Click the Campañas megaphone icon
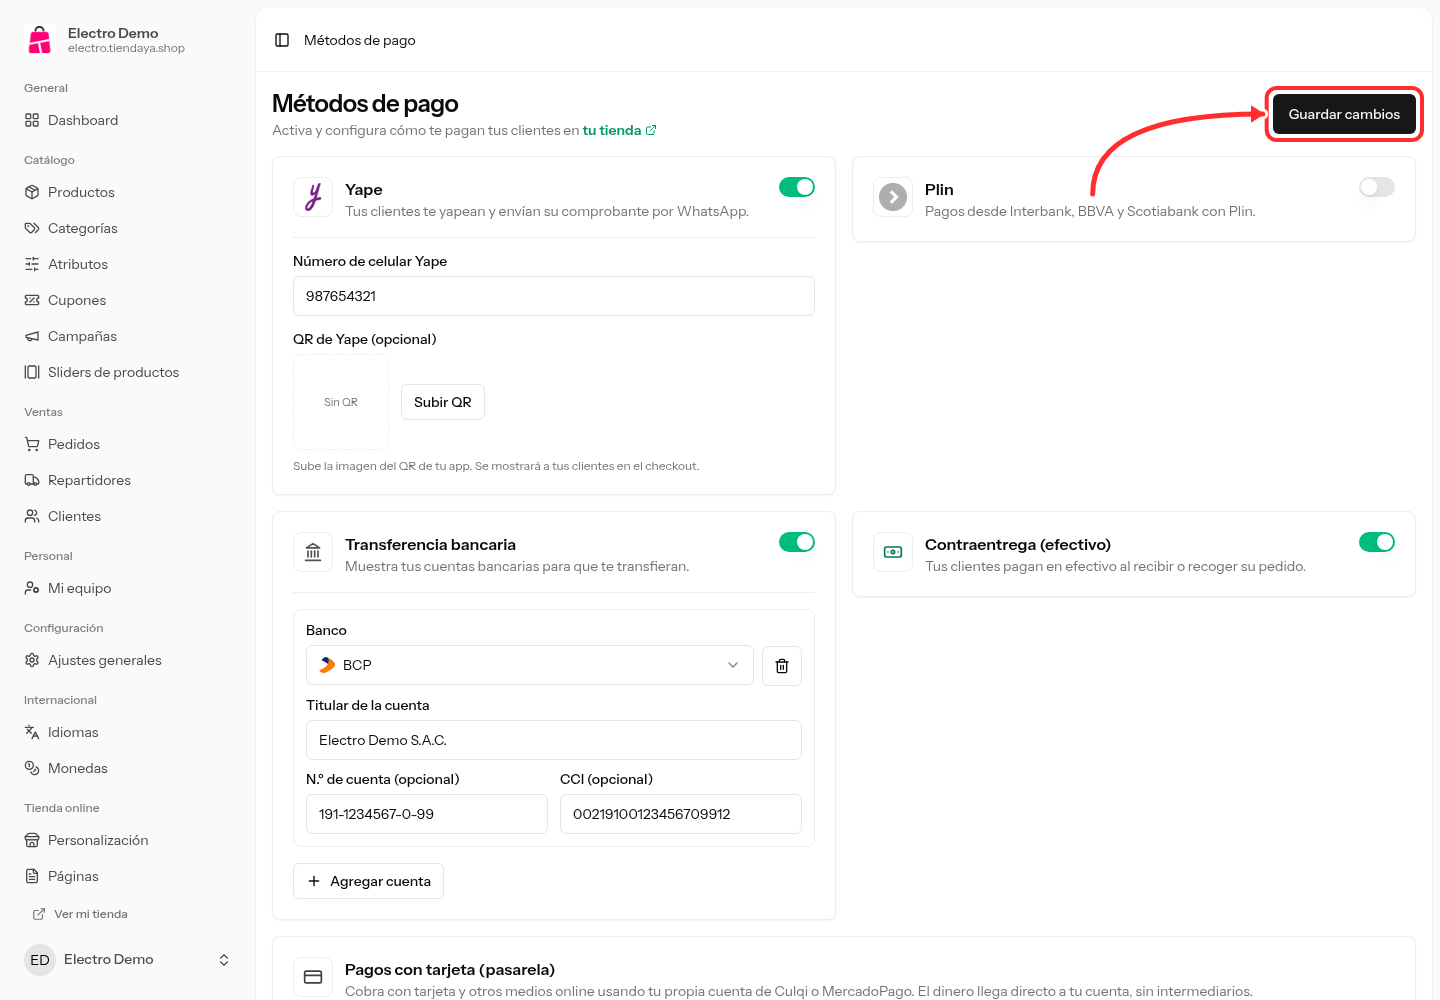Viewport: 1440px width, 1000px height. (x=32, y=336)
